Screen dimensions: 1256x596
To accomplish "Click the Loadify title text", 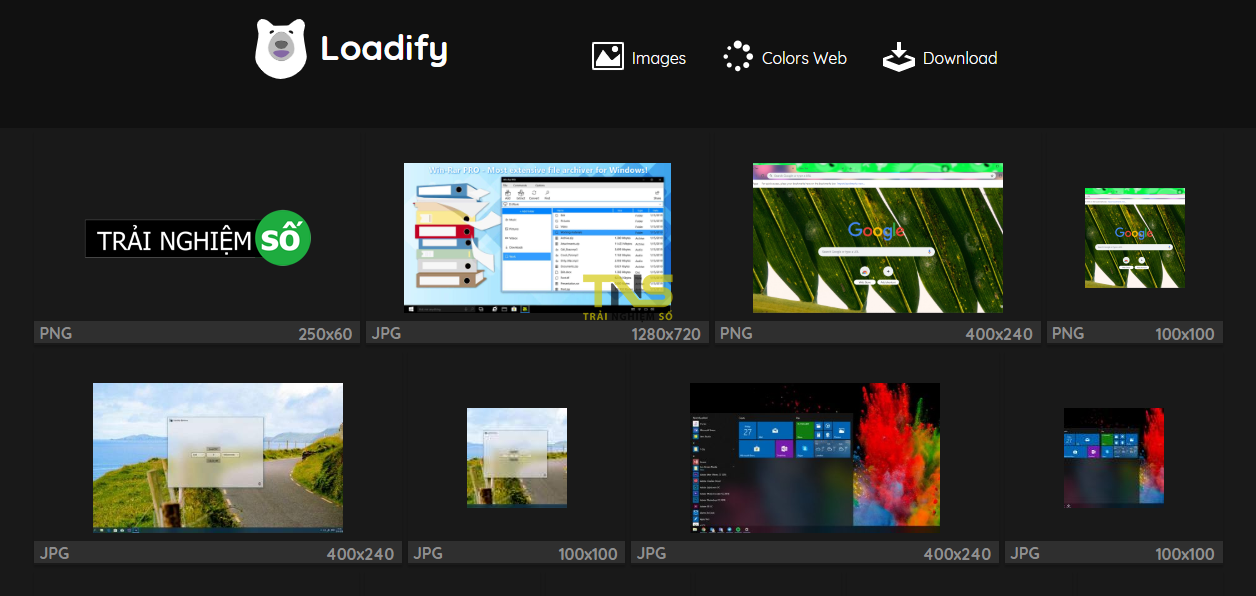I will [x=384, y=48].
